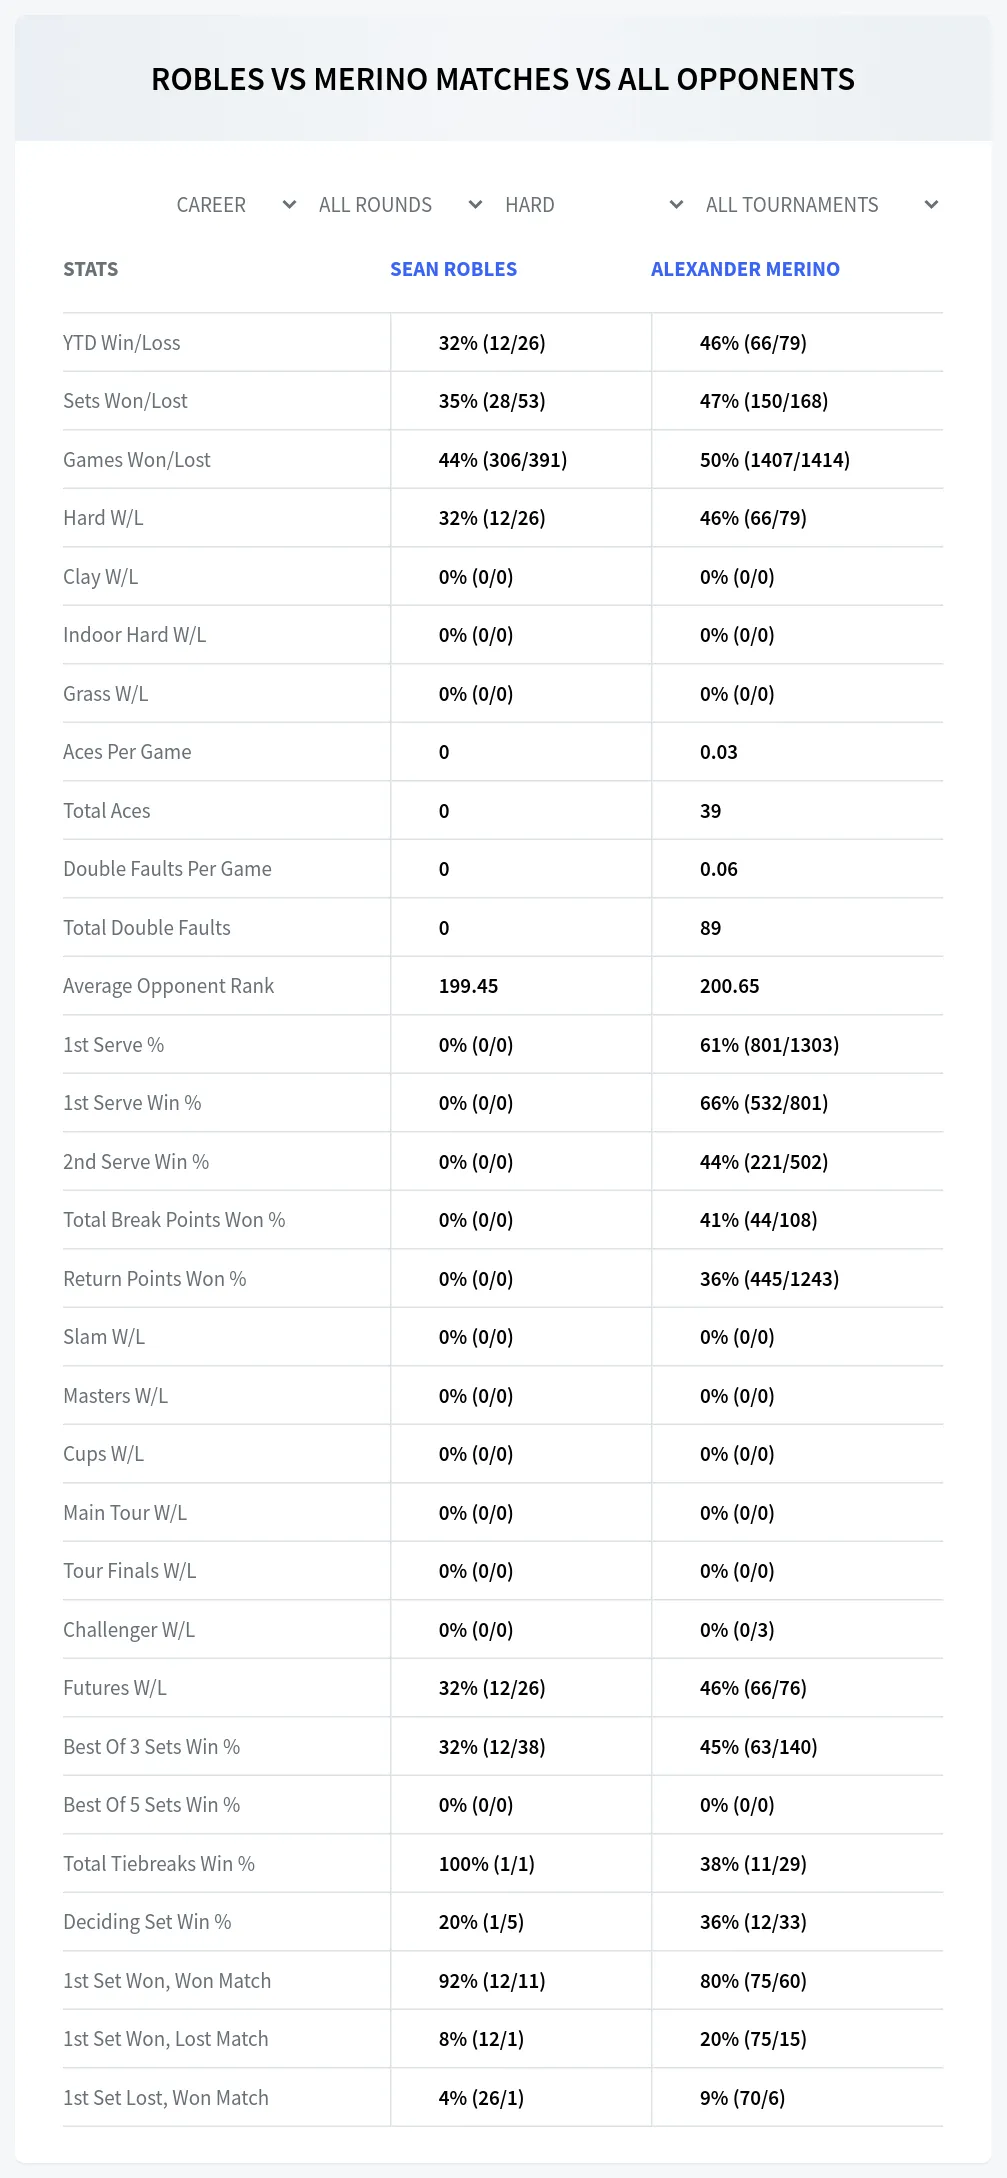The image size is (1007, 2178).
Task: Click Merino's 1st Serve % value
Action: click(x=769, y=1045)
